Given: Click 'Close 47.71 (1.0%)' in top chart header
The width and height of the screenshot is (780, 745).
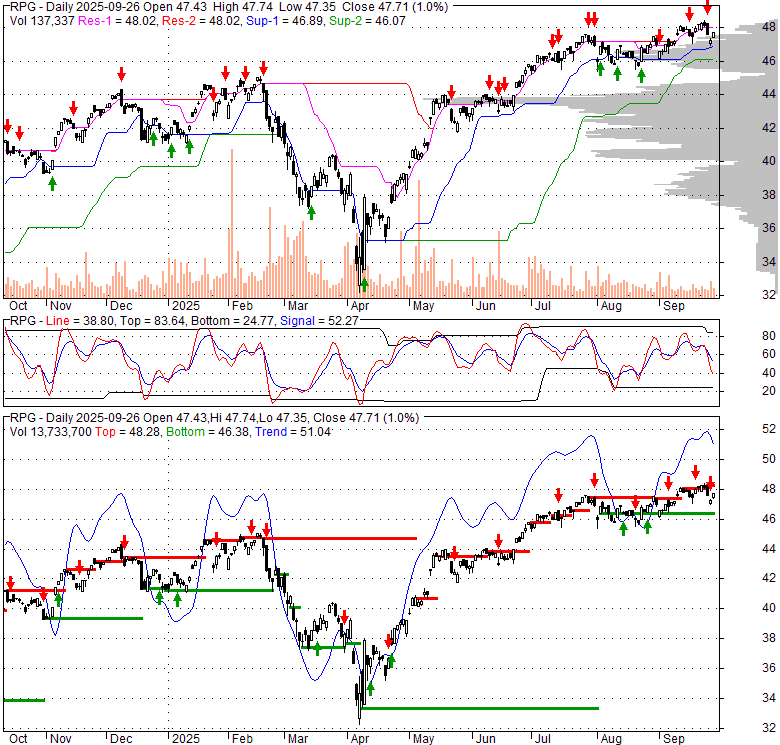Looking at the screenshot, I should tap(397, 7).
